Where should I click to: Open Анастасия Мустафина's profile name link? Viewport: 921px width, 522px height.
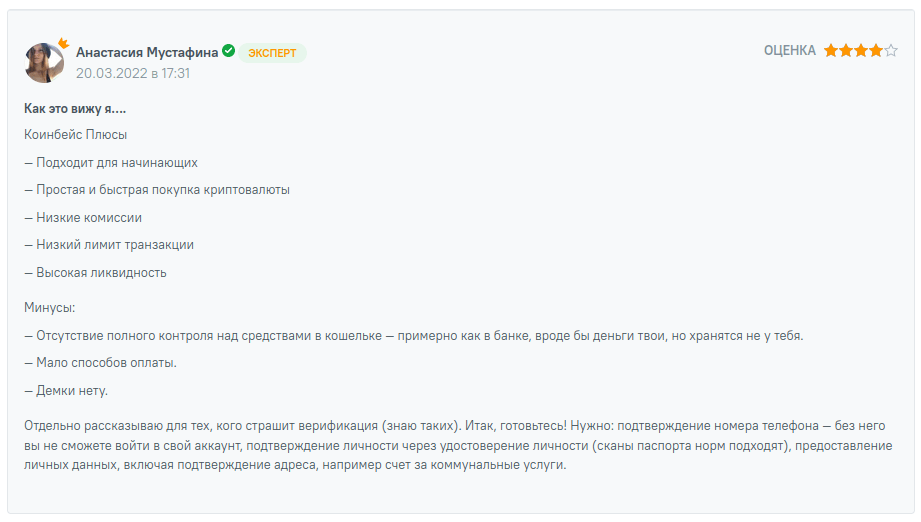click(x=148, y=52)
